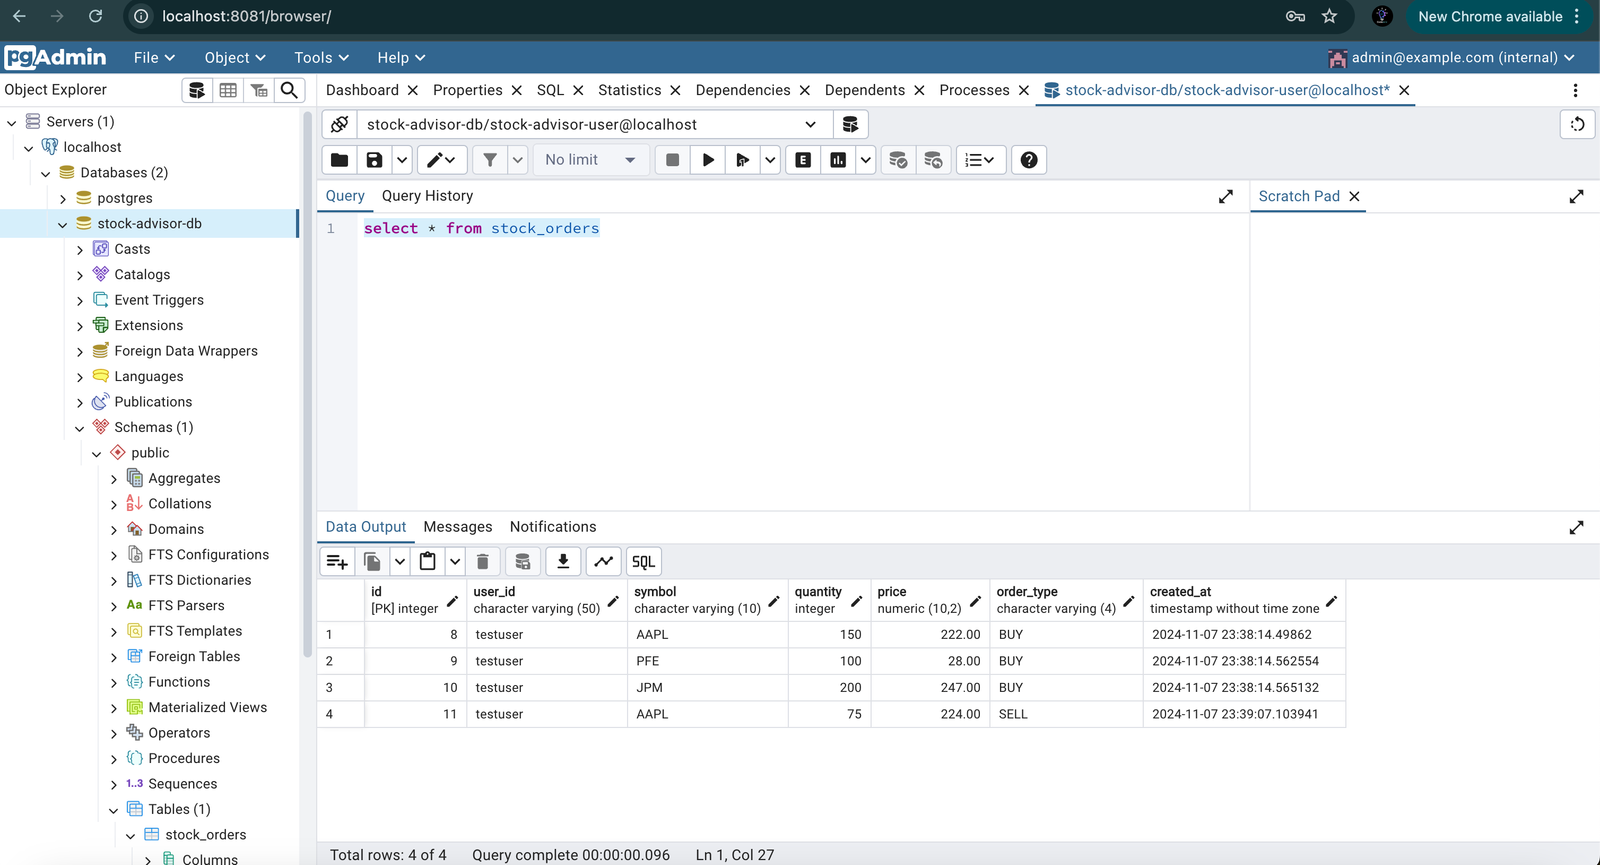Click the SQL icon in Data Output toolbar

pyautogui.click(x=644, y=562)
